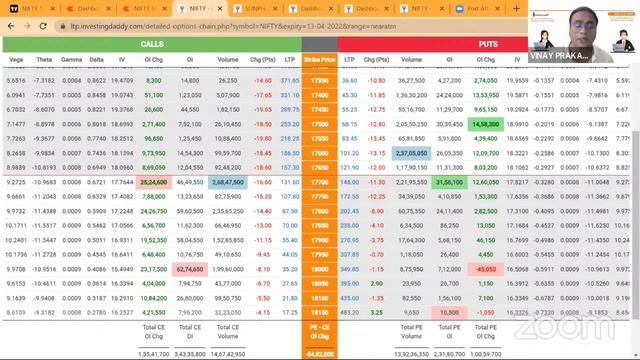Click the 17500 strike price cell
This screenshot has width=640, height=360.
pyautogui.click(x=320, y=124)
